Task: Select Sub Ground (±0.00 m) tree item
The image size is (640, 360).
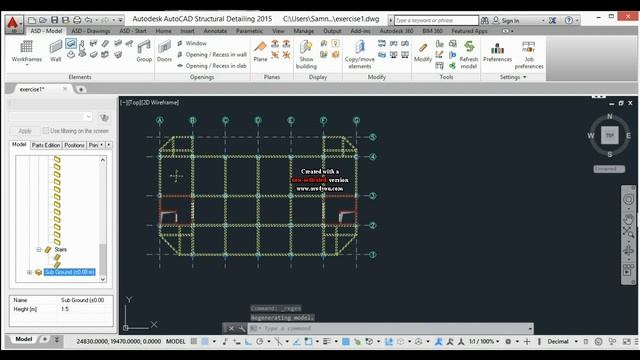Action: [70, 272]
